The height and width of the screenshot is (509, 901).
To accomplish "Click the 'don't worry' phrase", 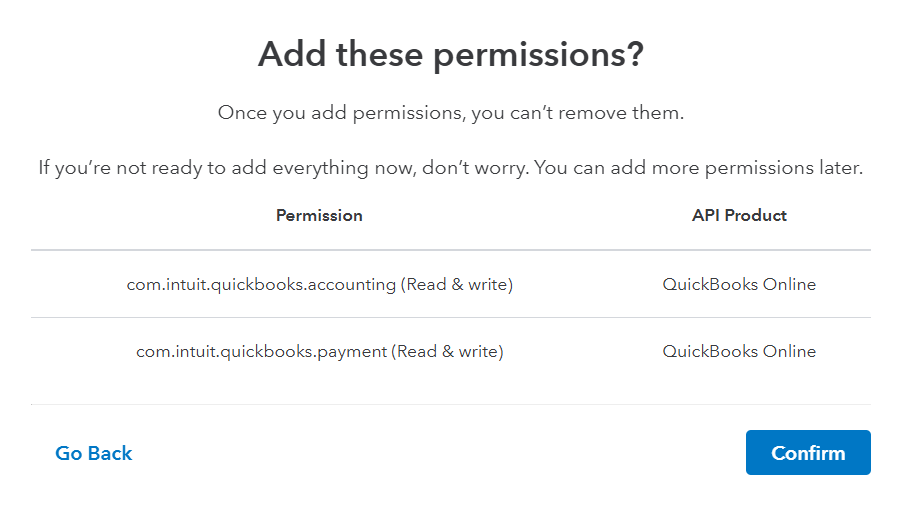I will pos(476,168).
